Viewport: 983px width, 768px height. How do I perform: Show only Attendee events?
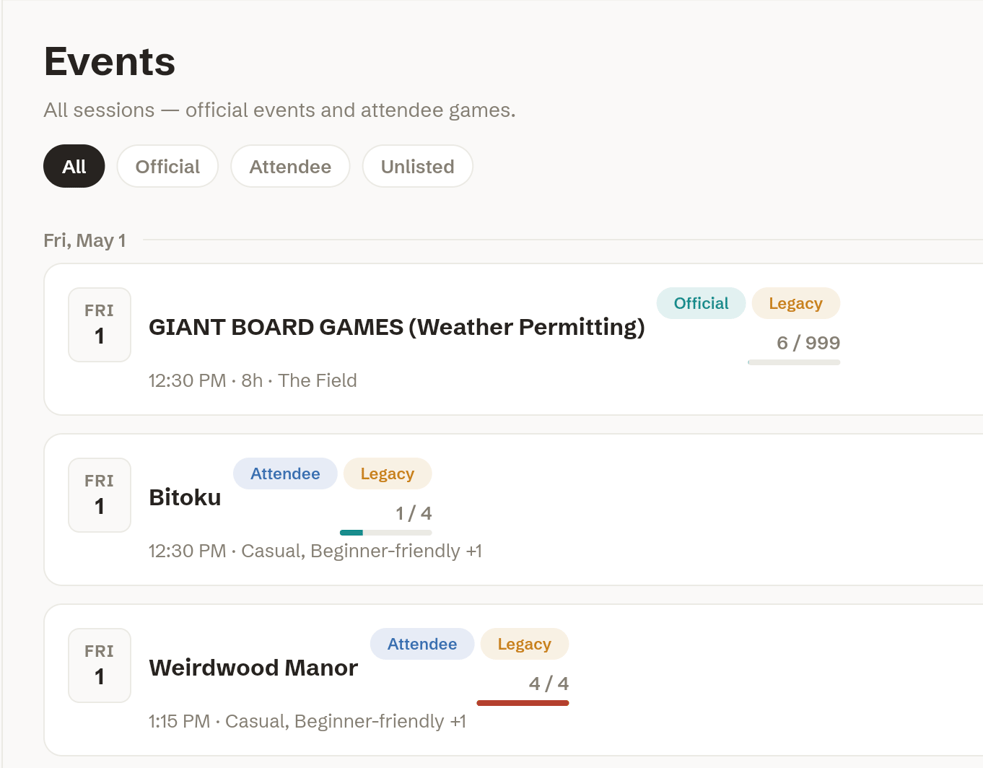pyautogui.click(x=290, y=166)
